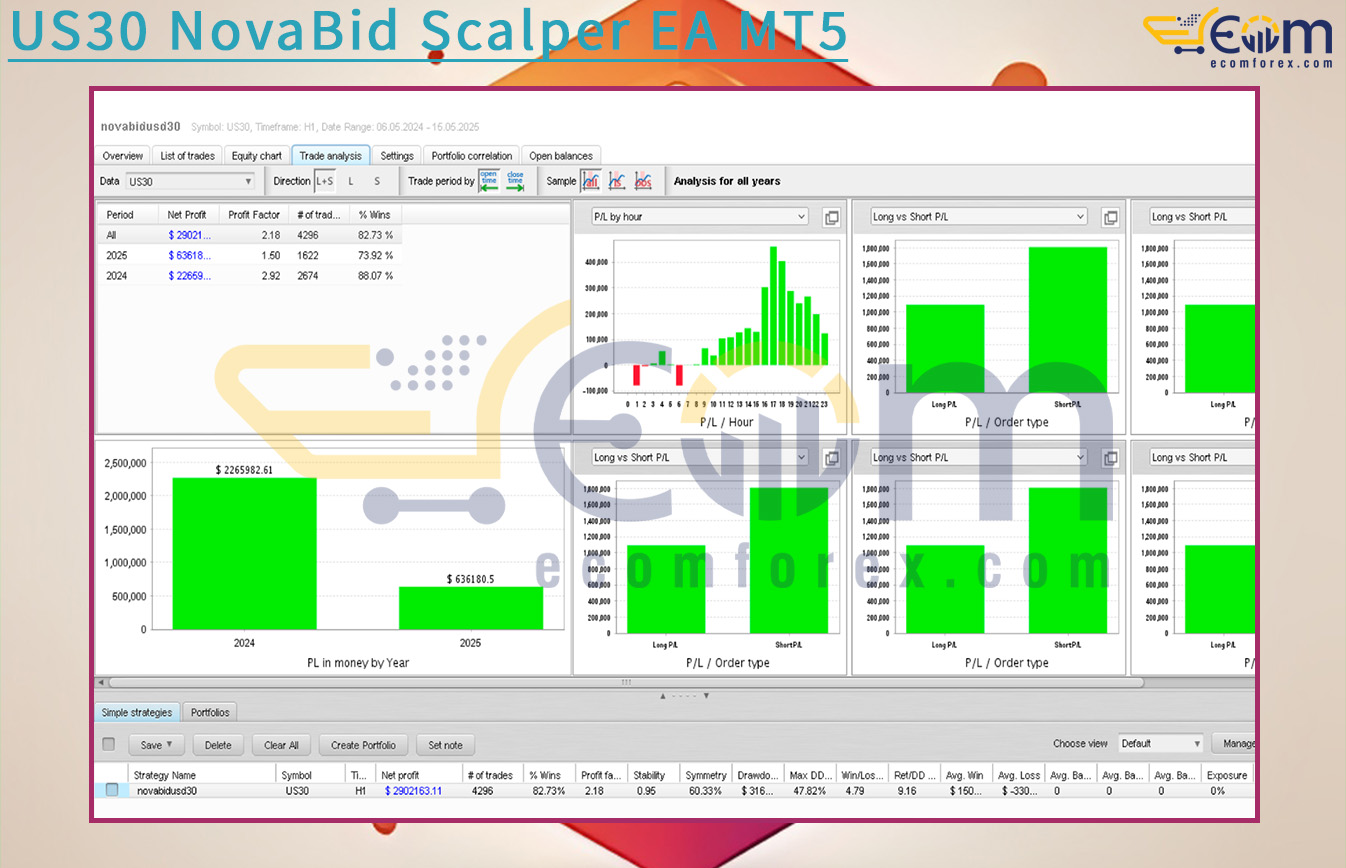Screen dimensions: 1346x868
Task: Switch to the Portfolios tab
Action: pos(210,713)
